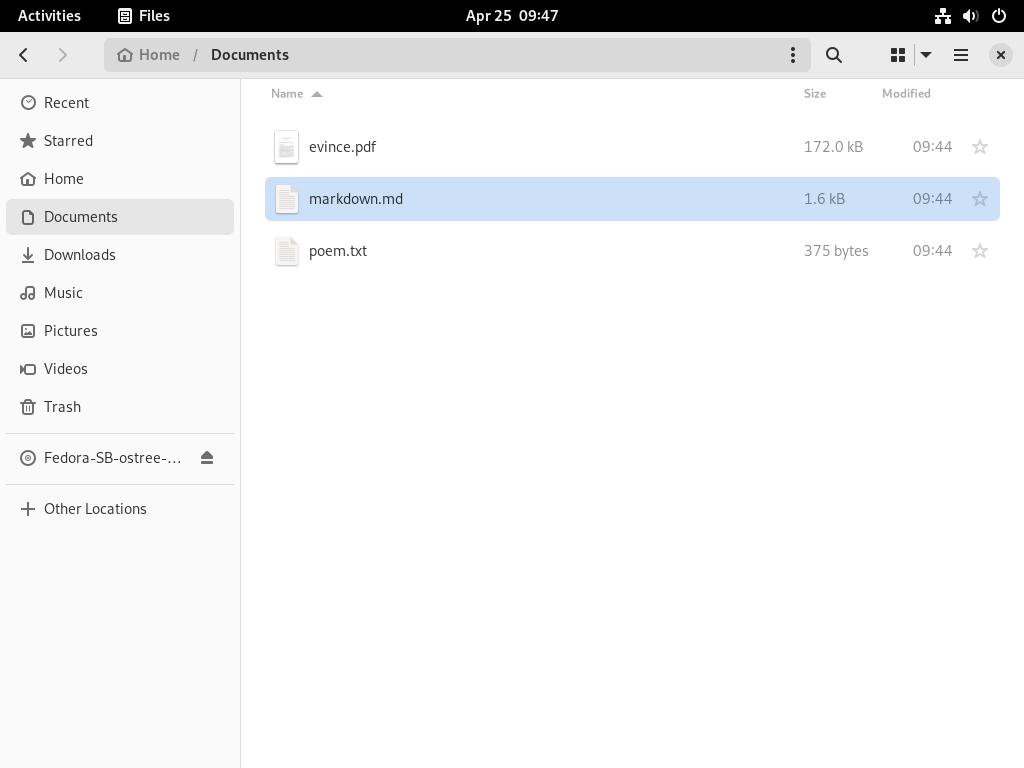The image size is (1024, 768).
Task: Star the evince.pdf file
Action: point(980,147)
